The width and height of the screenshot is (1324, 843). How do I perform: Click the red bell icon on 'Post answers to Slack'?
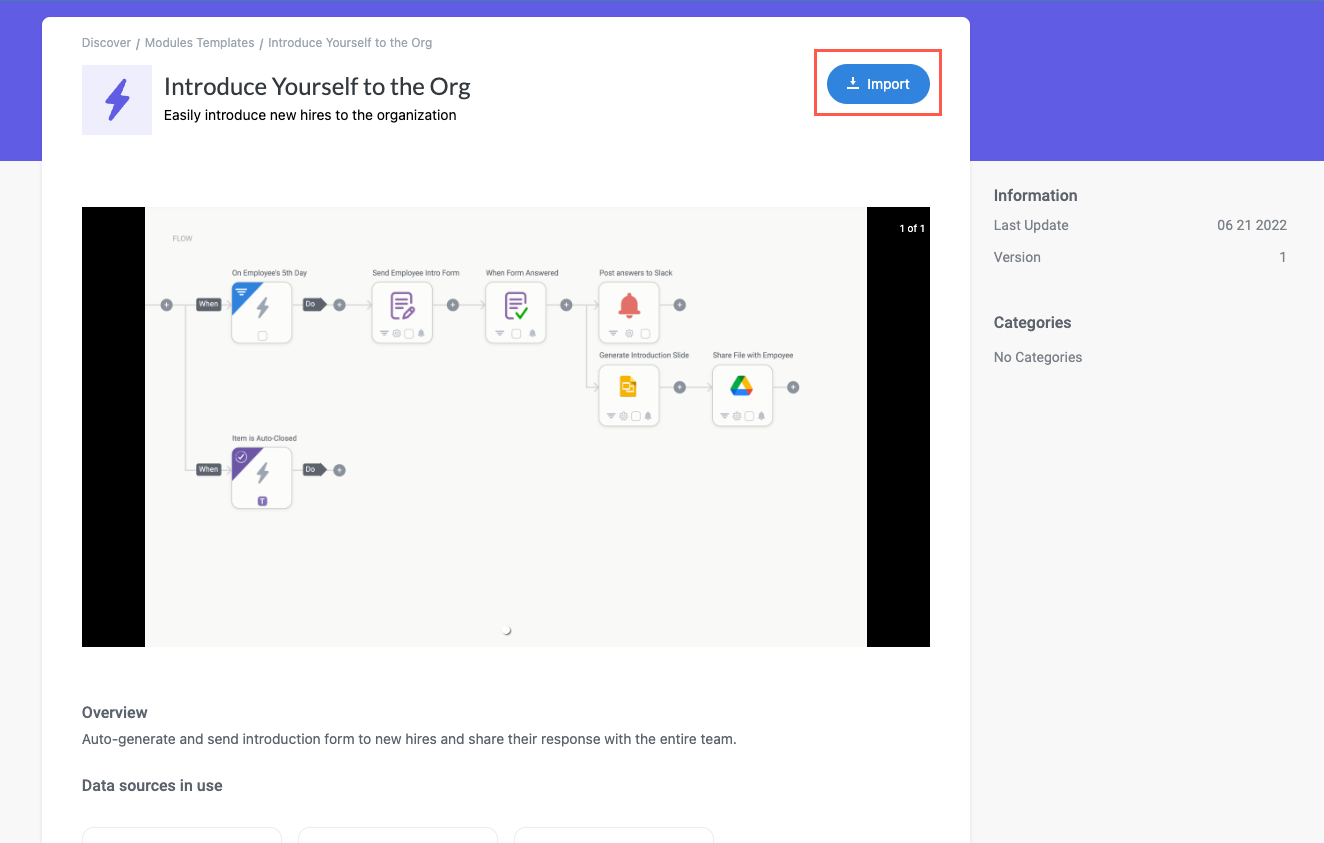coord(629,305)
